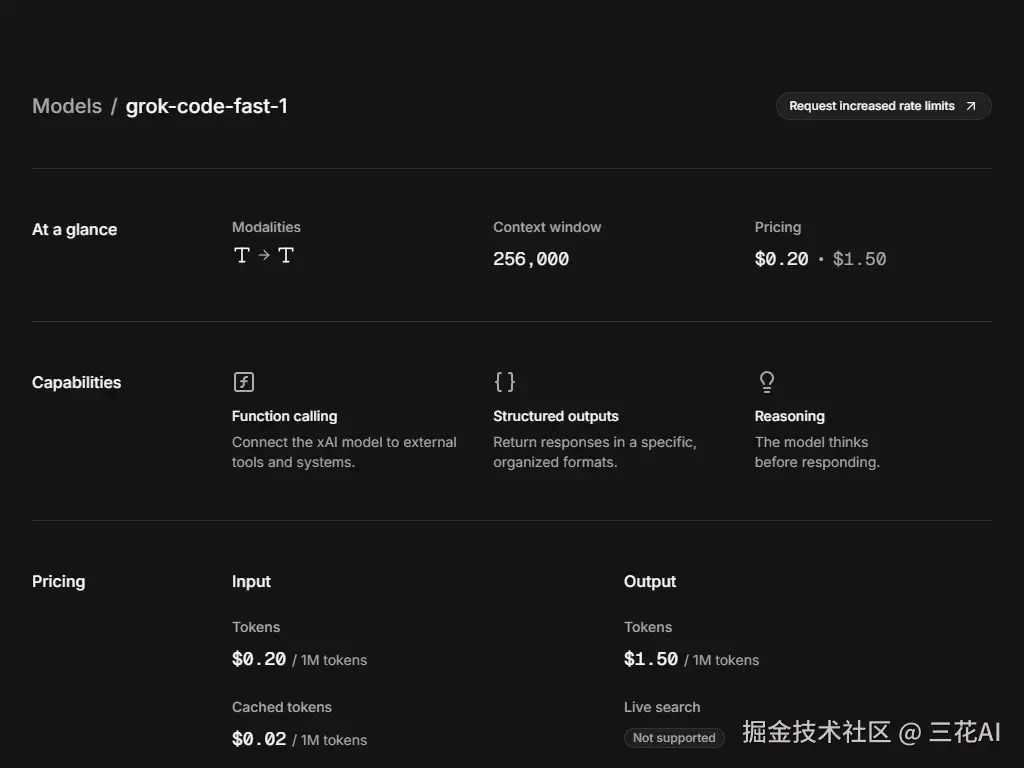Click the Context window label
This screenshot has width=1024, height=768.
click(547, 227)
